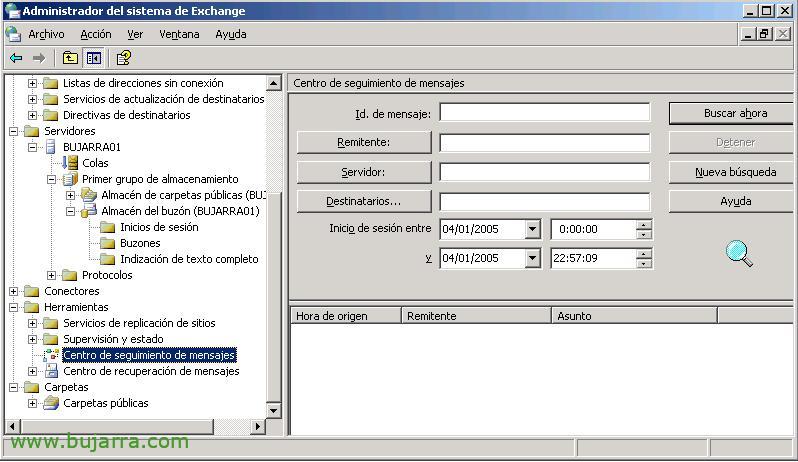This screenshot has height=462, width=798.
Task: Expand Servicios de actualización de destinatarios
Action: (32, 99)
